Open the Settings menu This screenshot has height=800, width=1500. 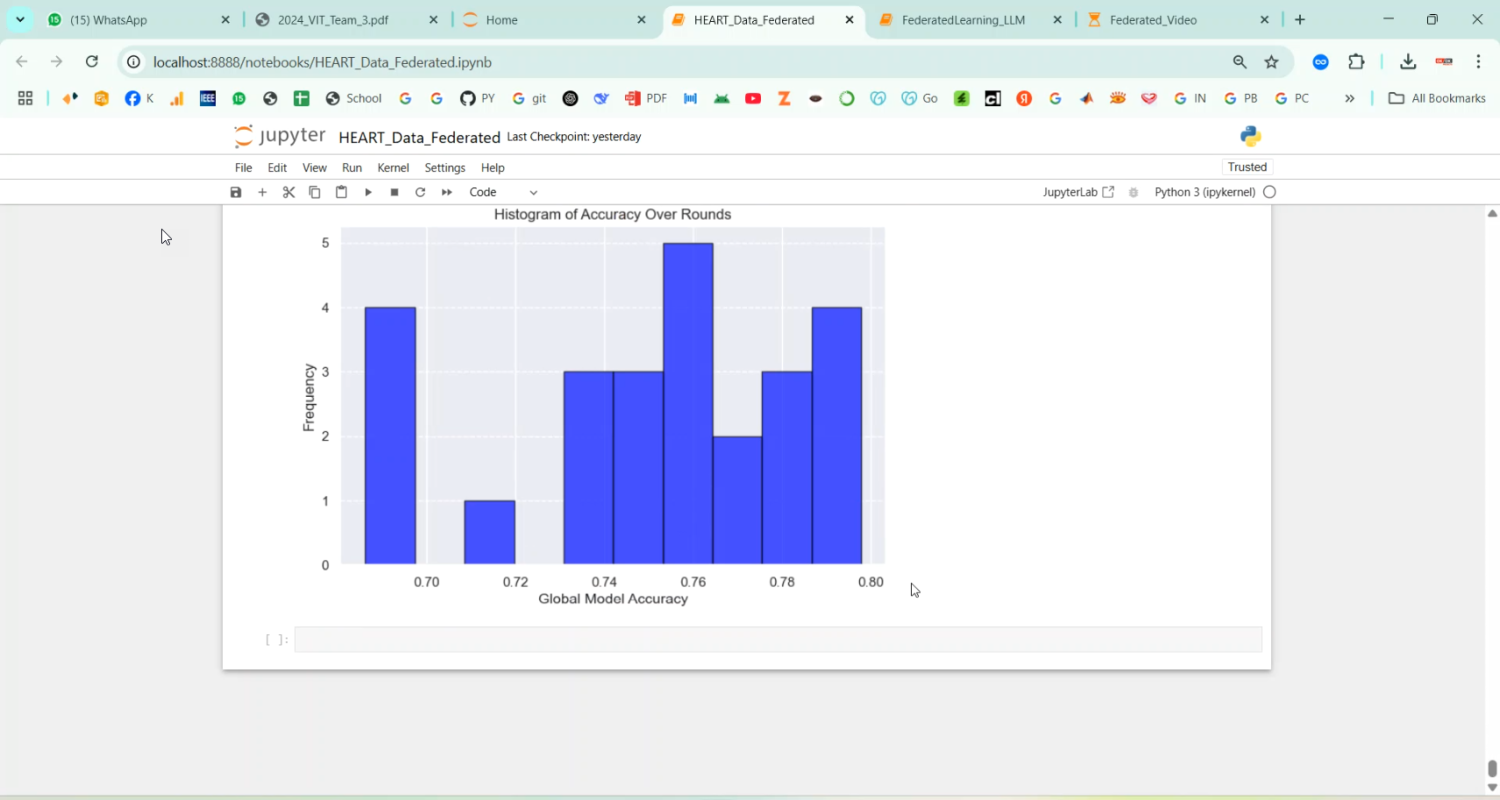(x=445, y=168)
